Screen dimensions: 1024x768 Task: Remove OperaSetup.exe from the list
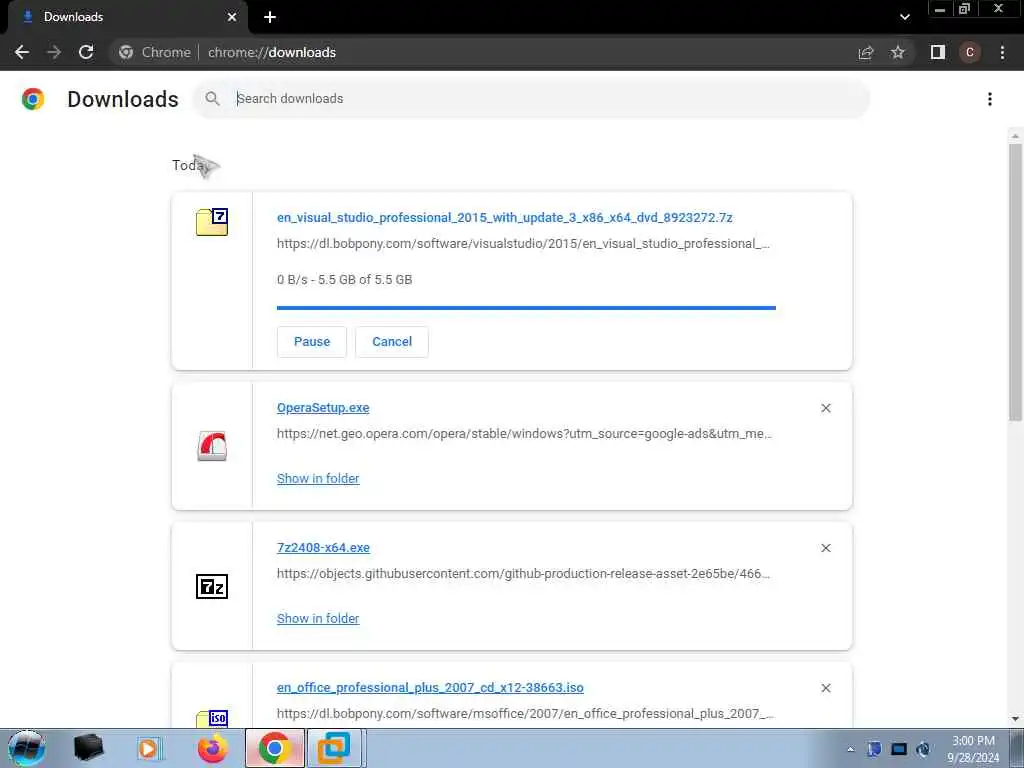coord(825,408)
